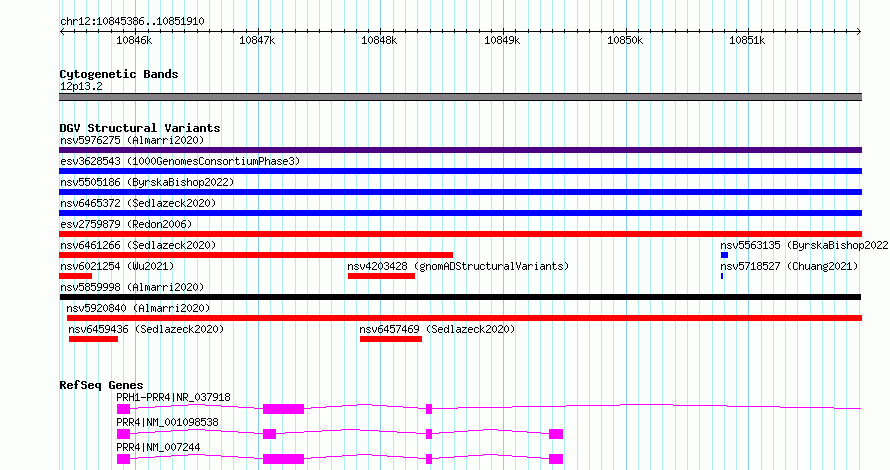Click the tiny blue nsv5718527 marker
The height and width of the screenshot is (470, 890).
pos(722,276)
